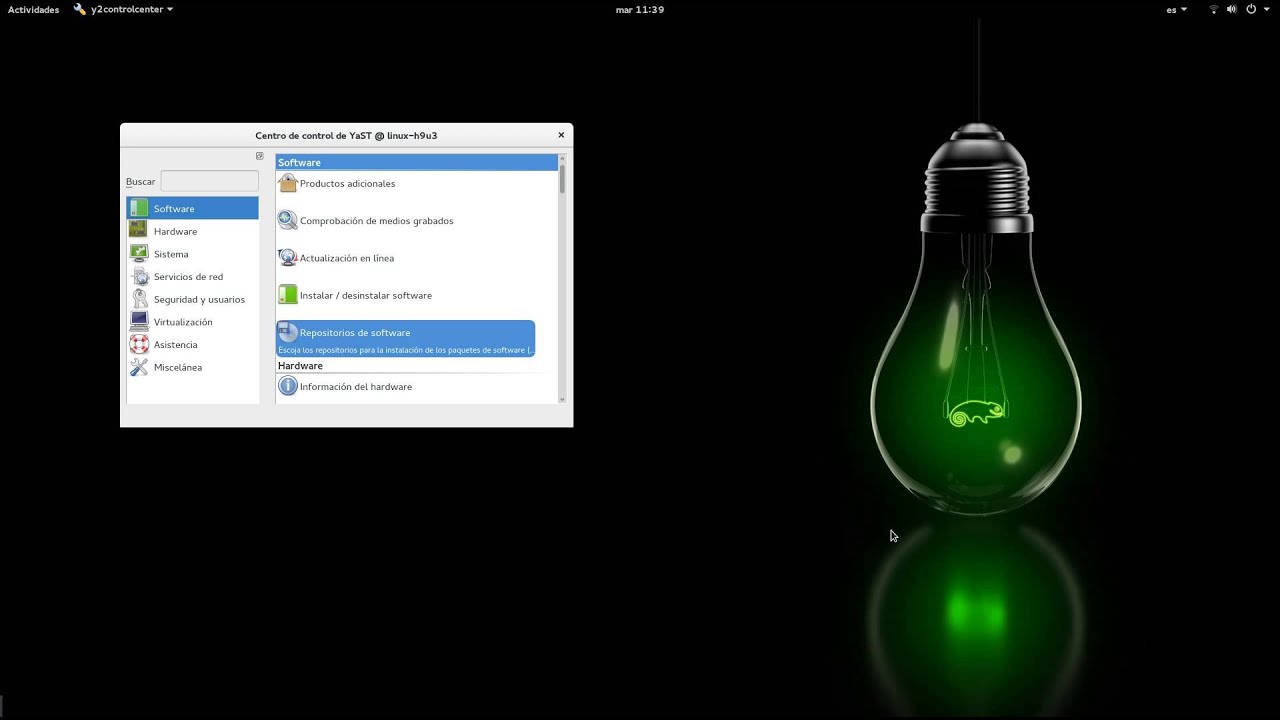1280x720 pixels.
Task: Select the Seguridad y usuarios keys icon
Action: click(138, 299)
